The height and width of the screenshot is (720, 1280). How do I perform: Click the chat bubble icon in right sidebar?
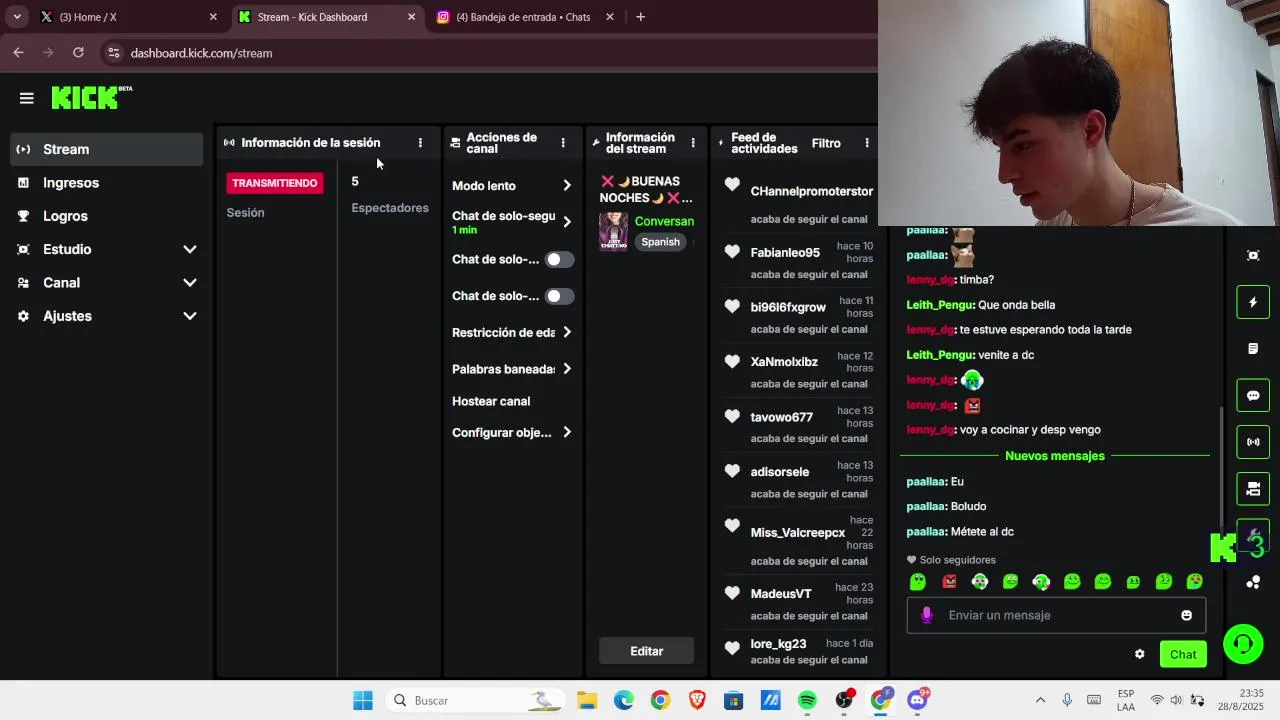[1253, 395]
